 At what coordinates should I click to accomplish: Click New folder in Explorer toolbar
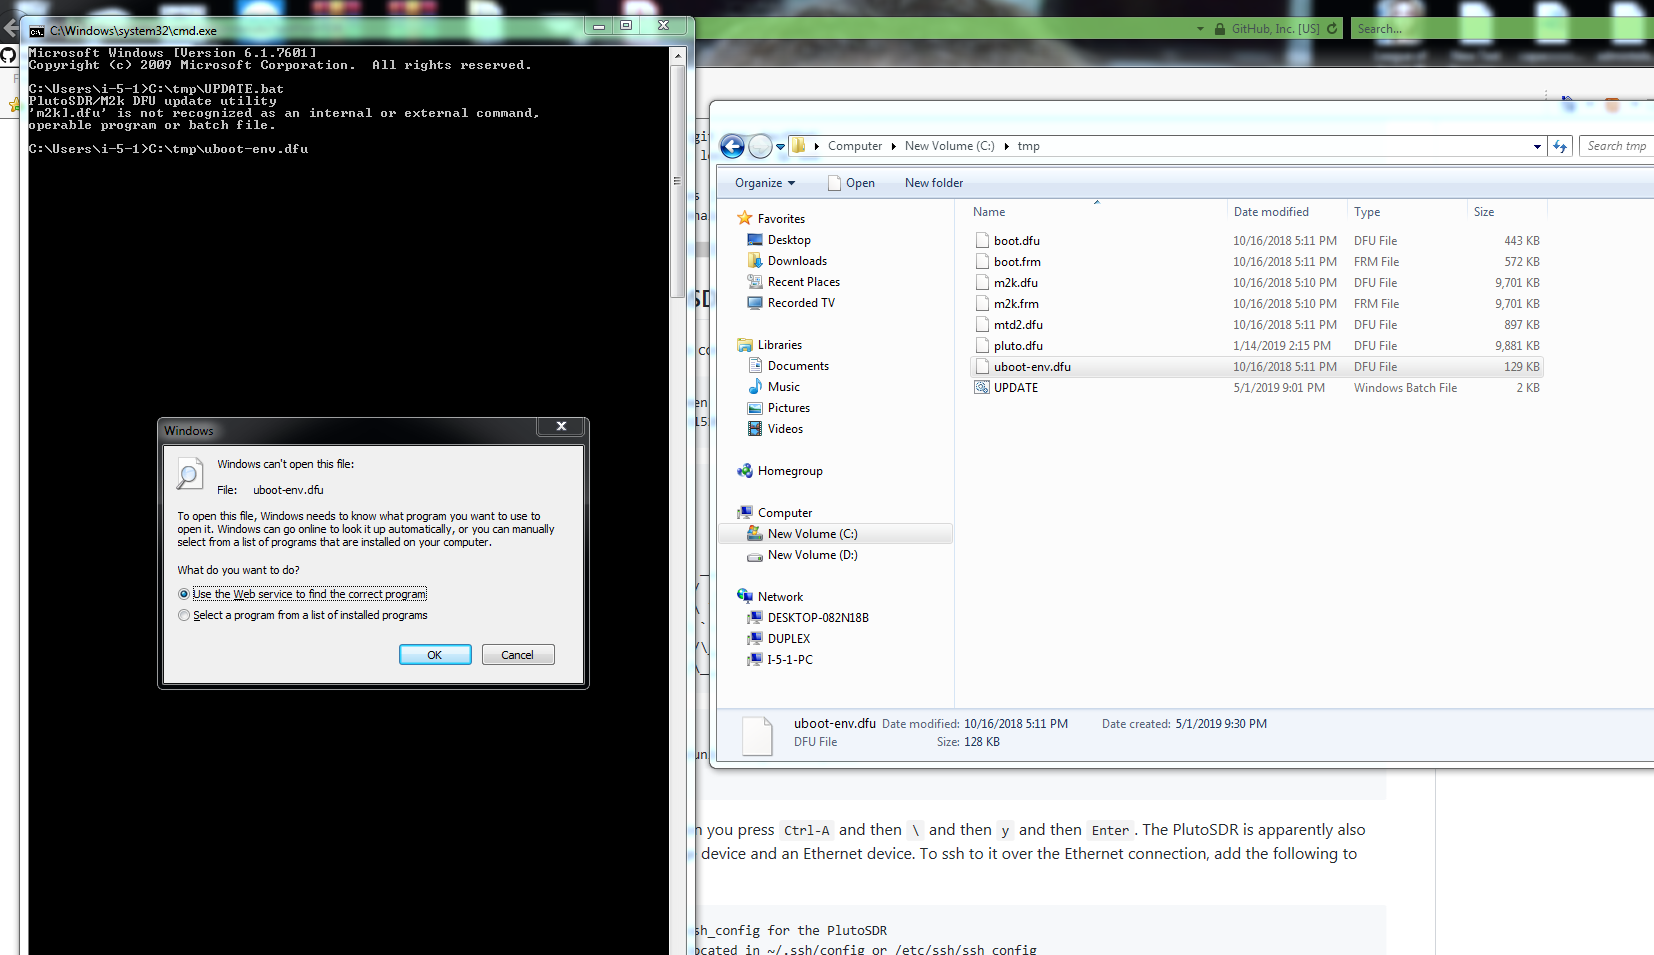[x=934, y=183]
